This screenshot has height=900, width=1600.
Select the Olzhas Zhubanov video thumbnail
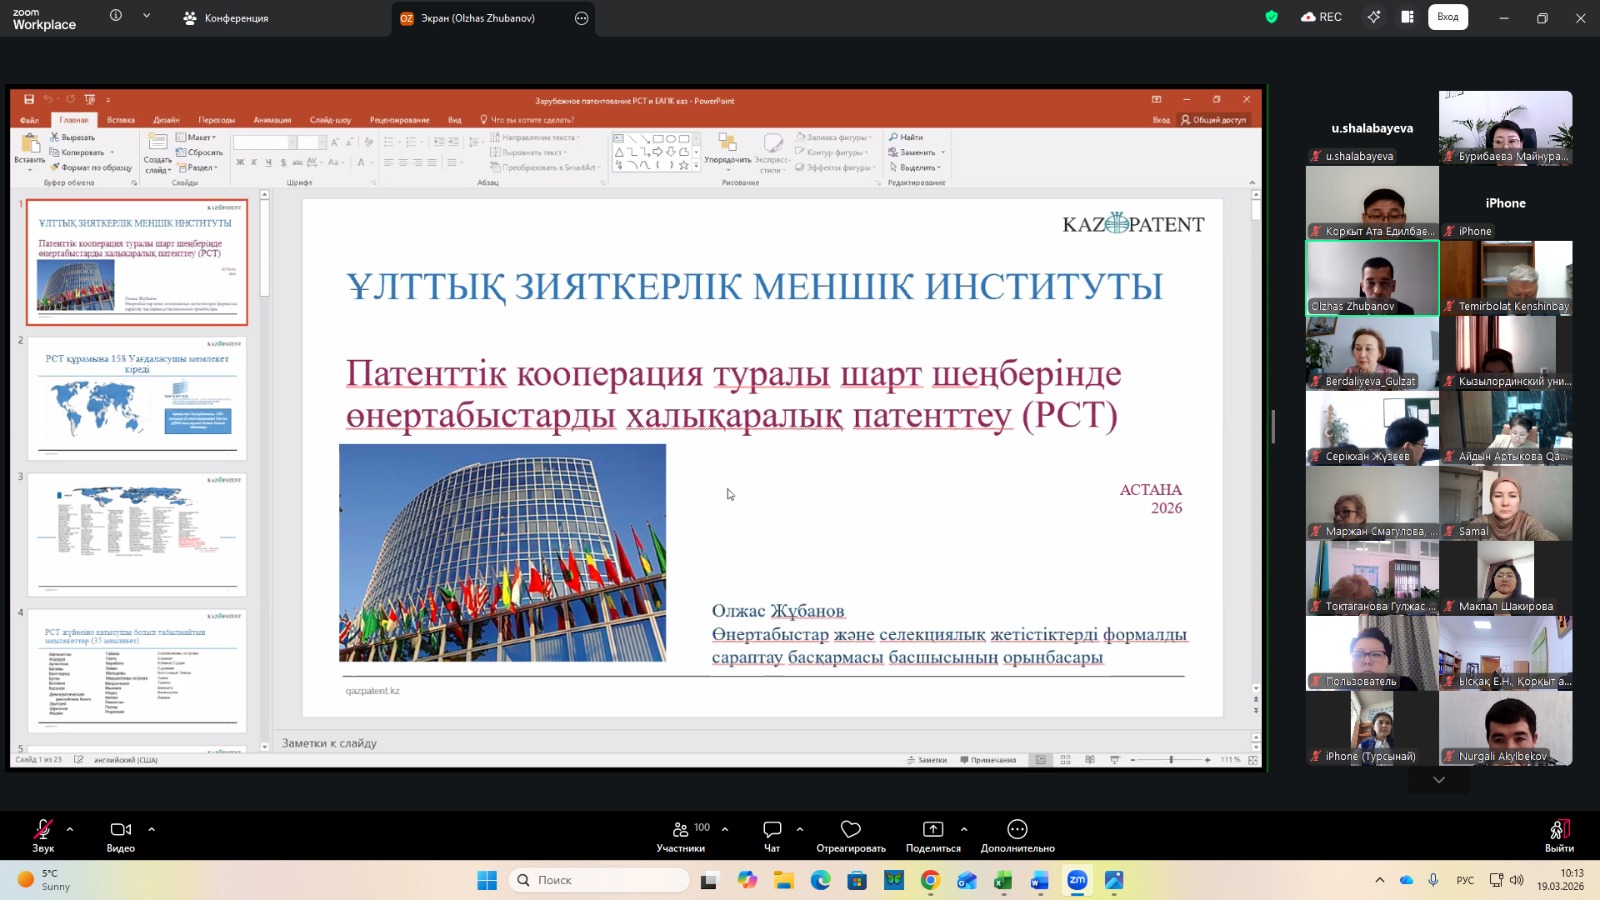point(1372,278)
